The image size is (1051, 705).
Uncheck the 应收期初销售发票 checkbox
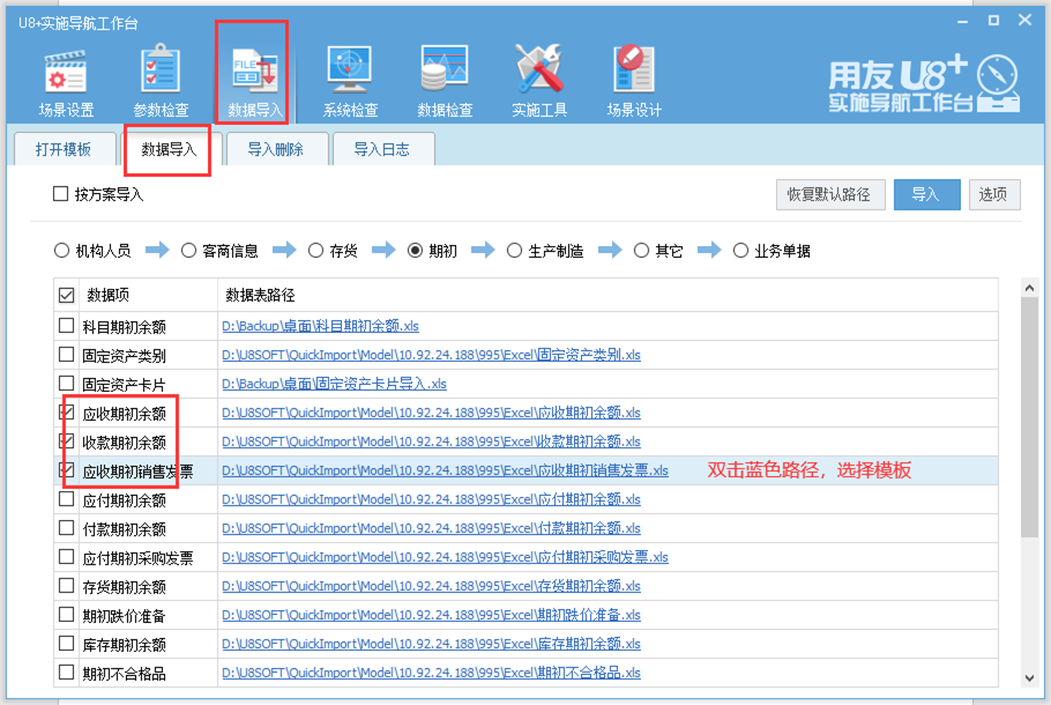pos(66,470)
